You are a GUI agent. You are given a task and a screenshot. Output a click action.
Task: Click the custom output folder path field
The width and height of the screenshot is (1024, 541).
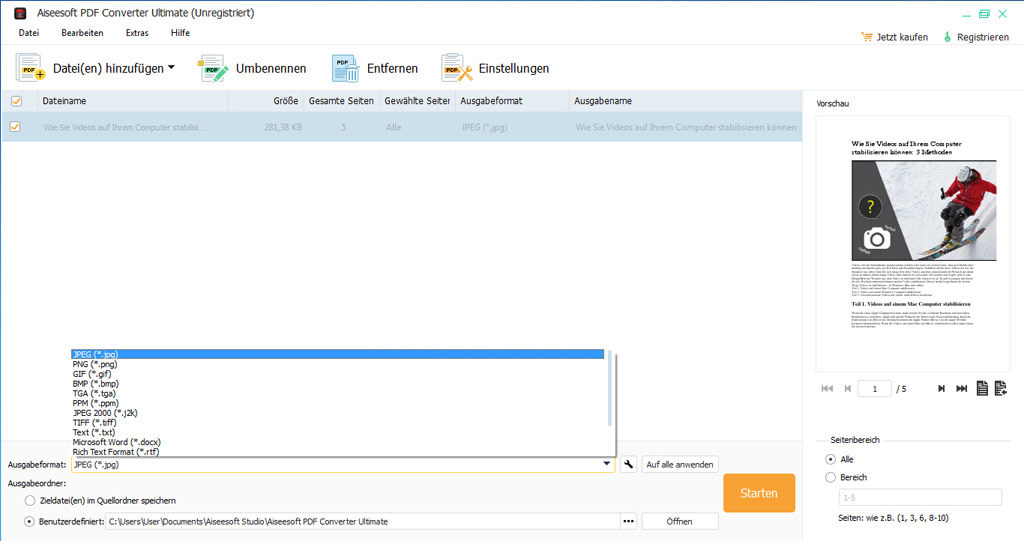(x=362, y=521)
